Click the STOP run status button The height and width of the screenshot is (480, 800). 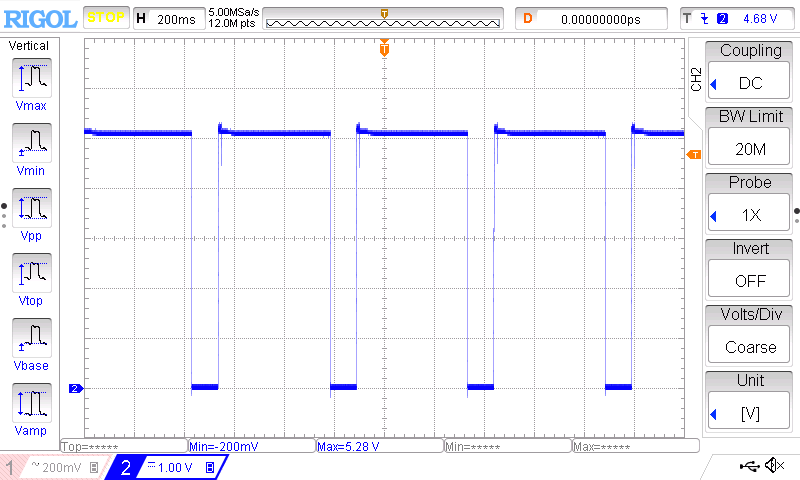(x=105, y=18)
